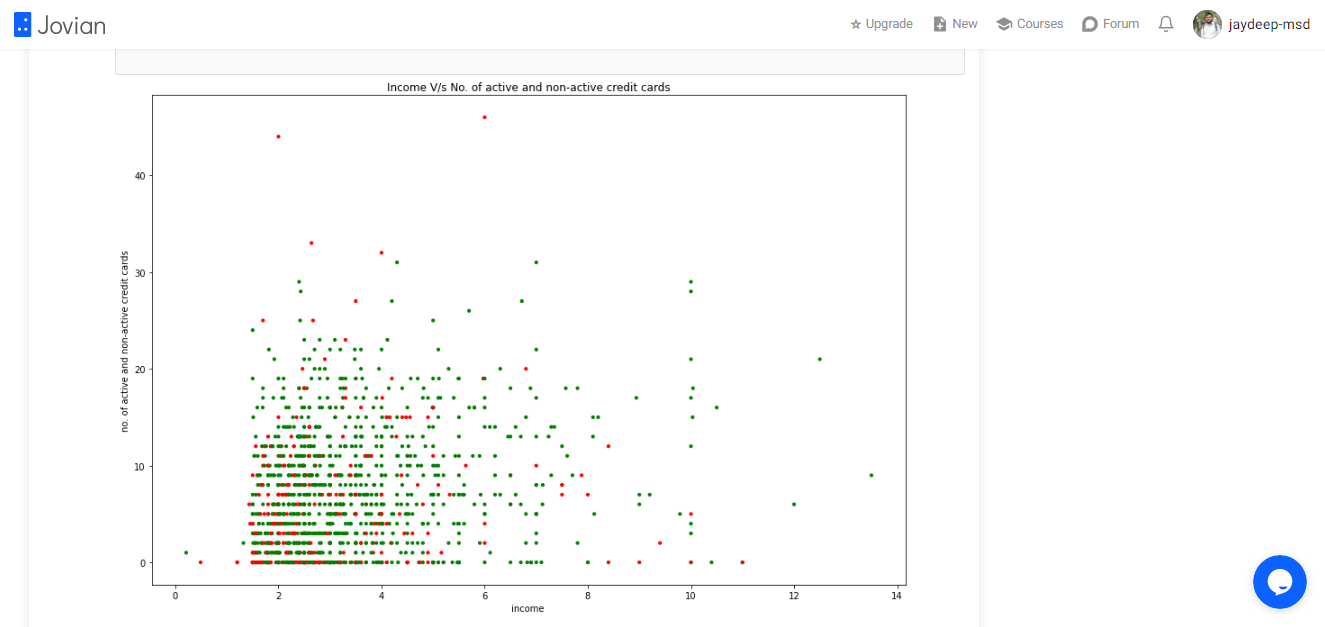1325x627 pixels.
Task: Click the Jovian logo
Action: pos(60,25)
